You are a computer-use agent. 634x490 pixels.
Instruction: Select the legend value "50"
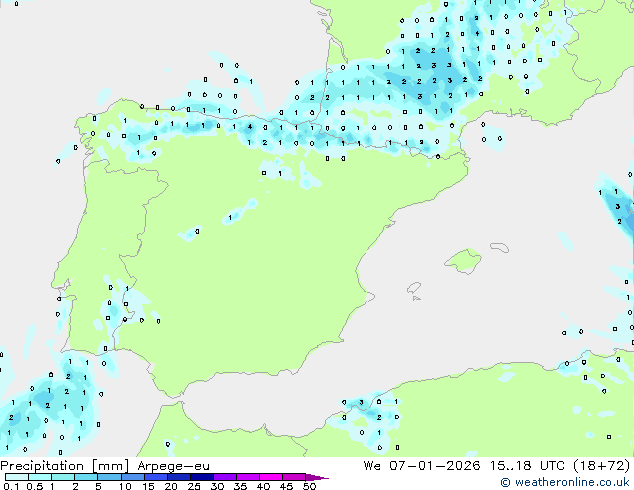[309, 486]
